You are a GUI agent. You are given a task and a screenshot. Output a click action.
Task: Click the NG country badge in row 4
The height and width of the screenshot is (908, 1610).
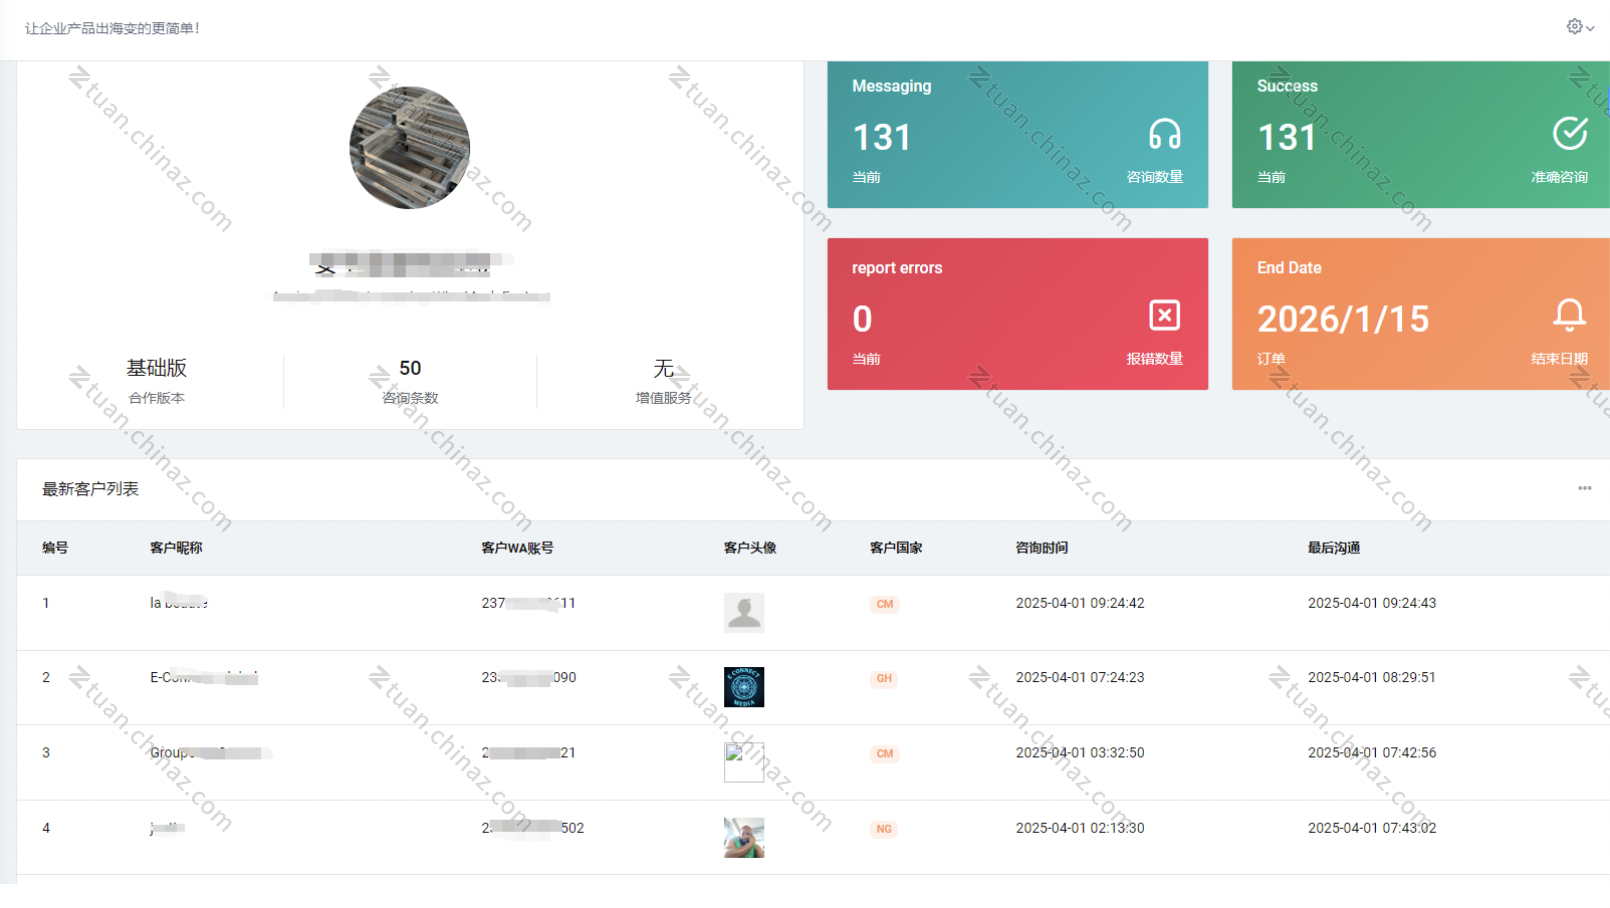(x=884, y=829)
